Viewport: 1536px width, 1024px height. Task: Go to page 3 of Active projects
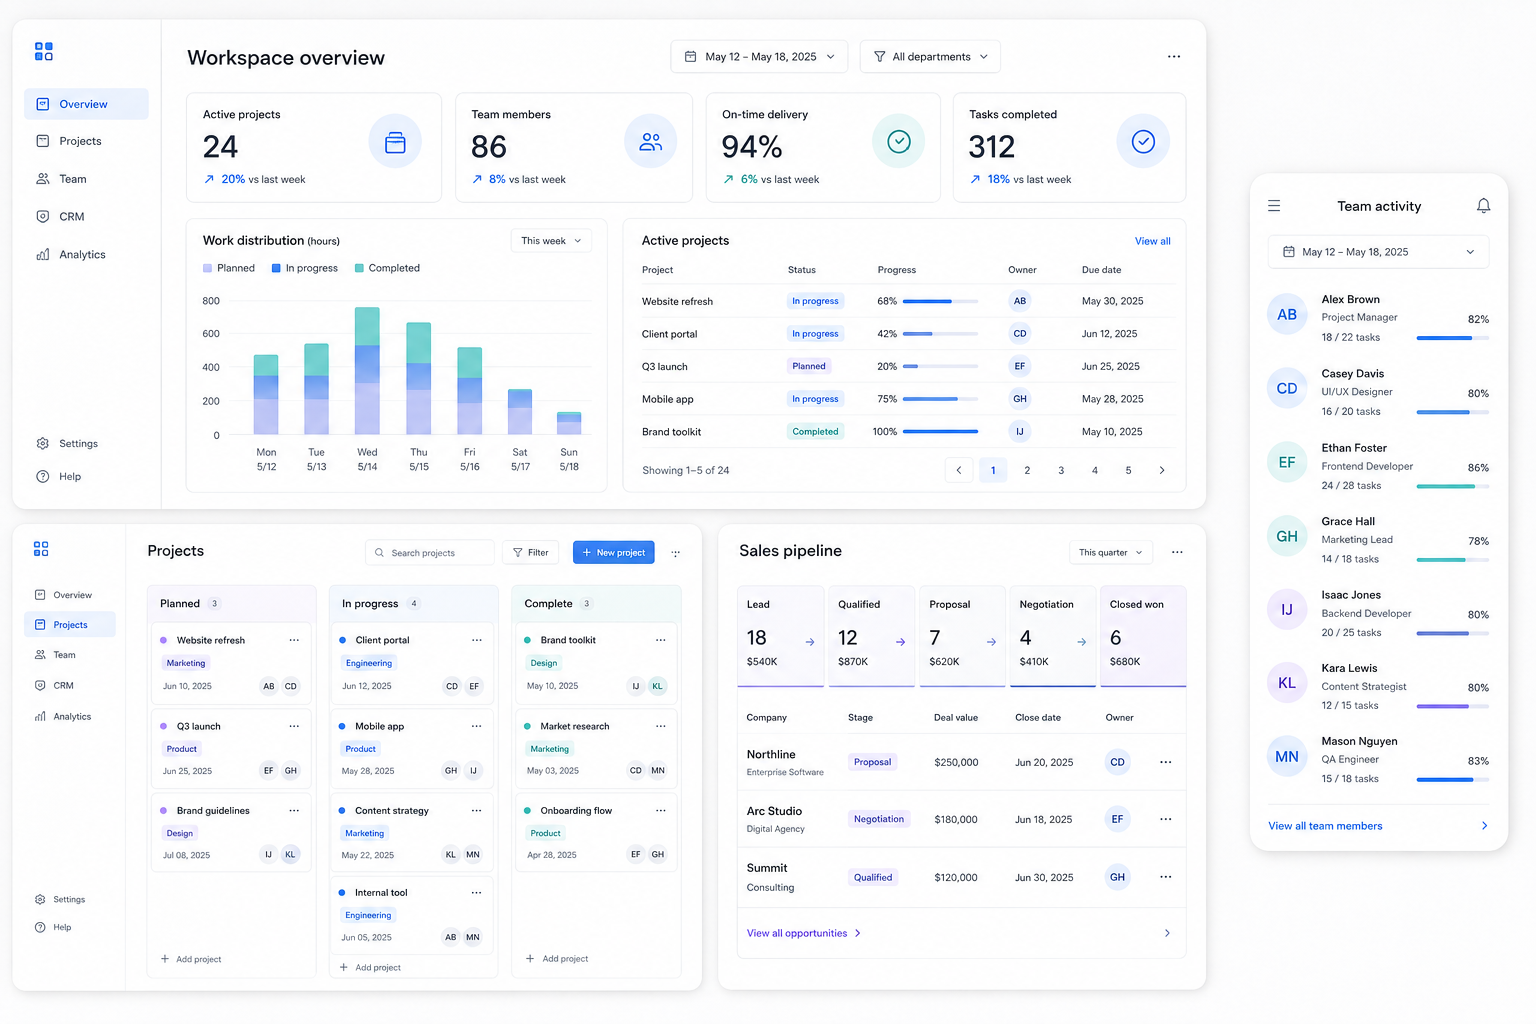(x=1061, y=470)
